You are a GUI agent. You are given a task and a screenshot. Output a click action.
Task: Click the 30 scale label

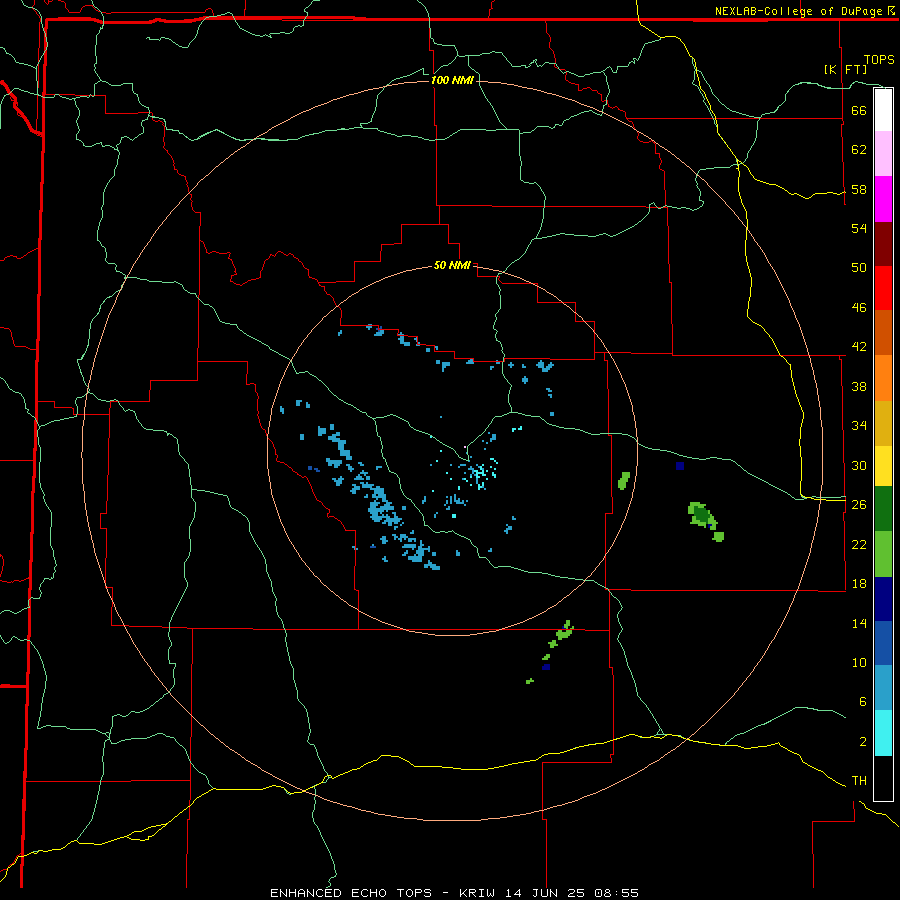click(859, 465)
